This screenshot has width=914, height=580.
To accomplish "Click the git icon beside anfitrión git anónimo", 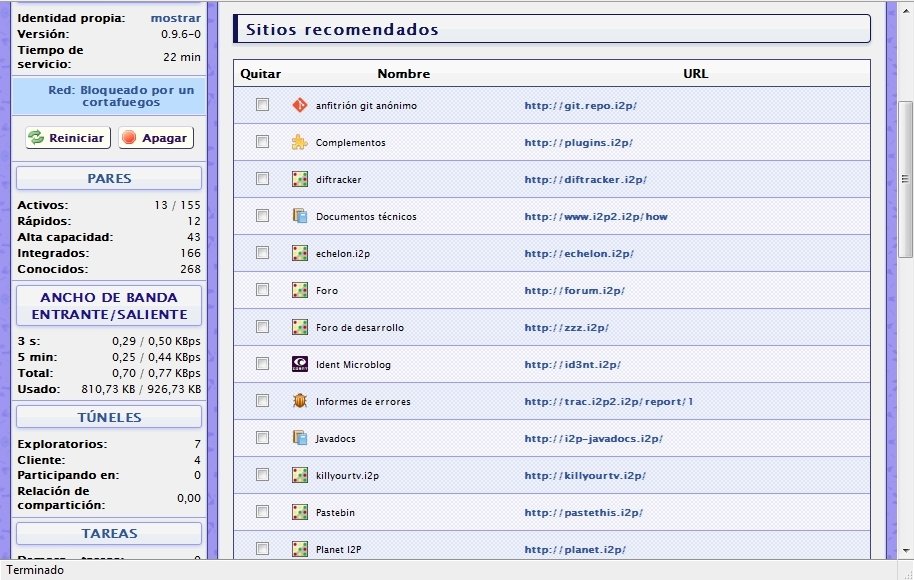I will tap(300, 106).
